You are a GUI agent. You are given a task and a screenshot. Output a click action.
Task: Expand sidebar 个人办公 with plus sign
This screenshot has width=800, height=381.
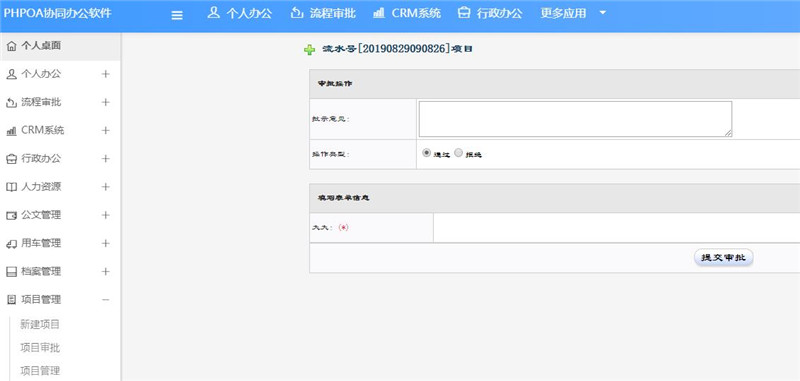click(106, 74)
